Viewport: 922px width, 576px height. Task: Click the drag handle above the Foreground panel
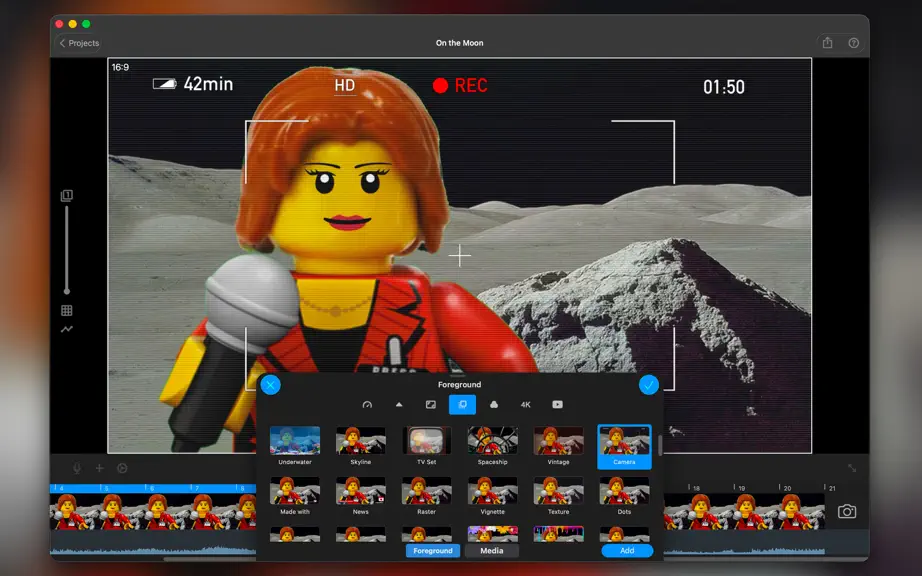coord(459,376)
